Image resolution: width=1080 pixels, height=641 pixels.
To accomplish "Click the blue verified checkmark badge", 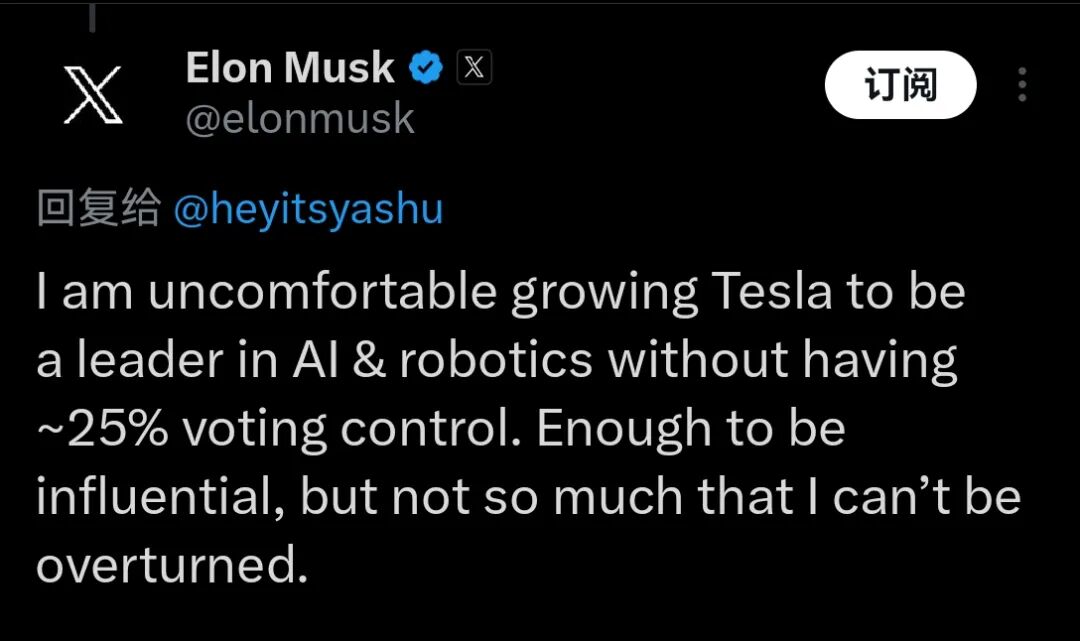I will coord(428,69).
